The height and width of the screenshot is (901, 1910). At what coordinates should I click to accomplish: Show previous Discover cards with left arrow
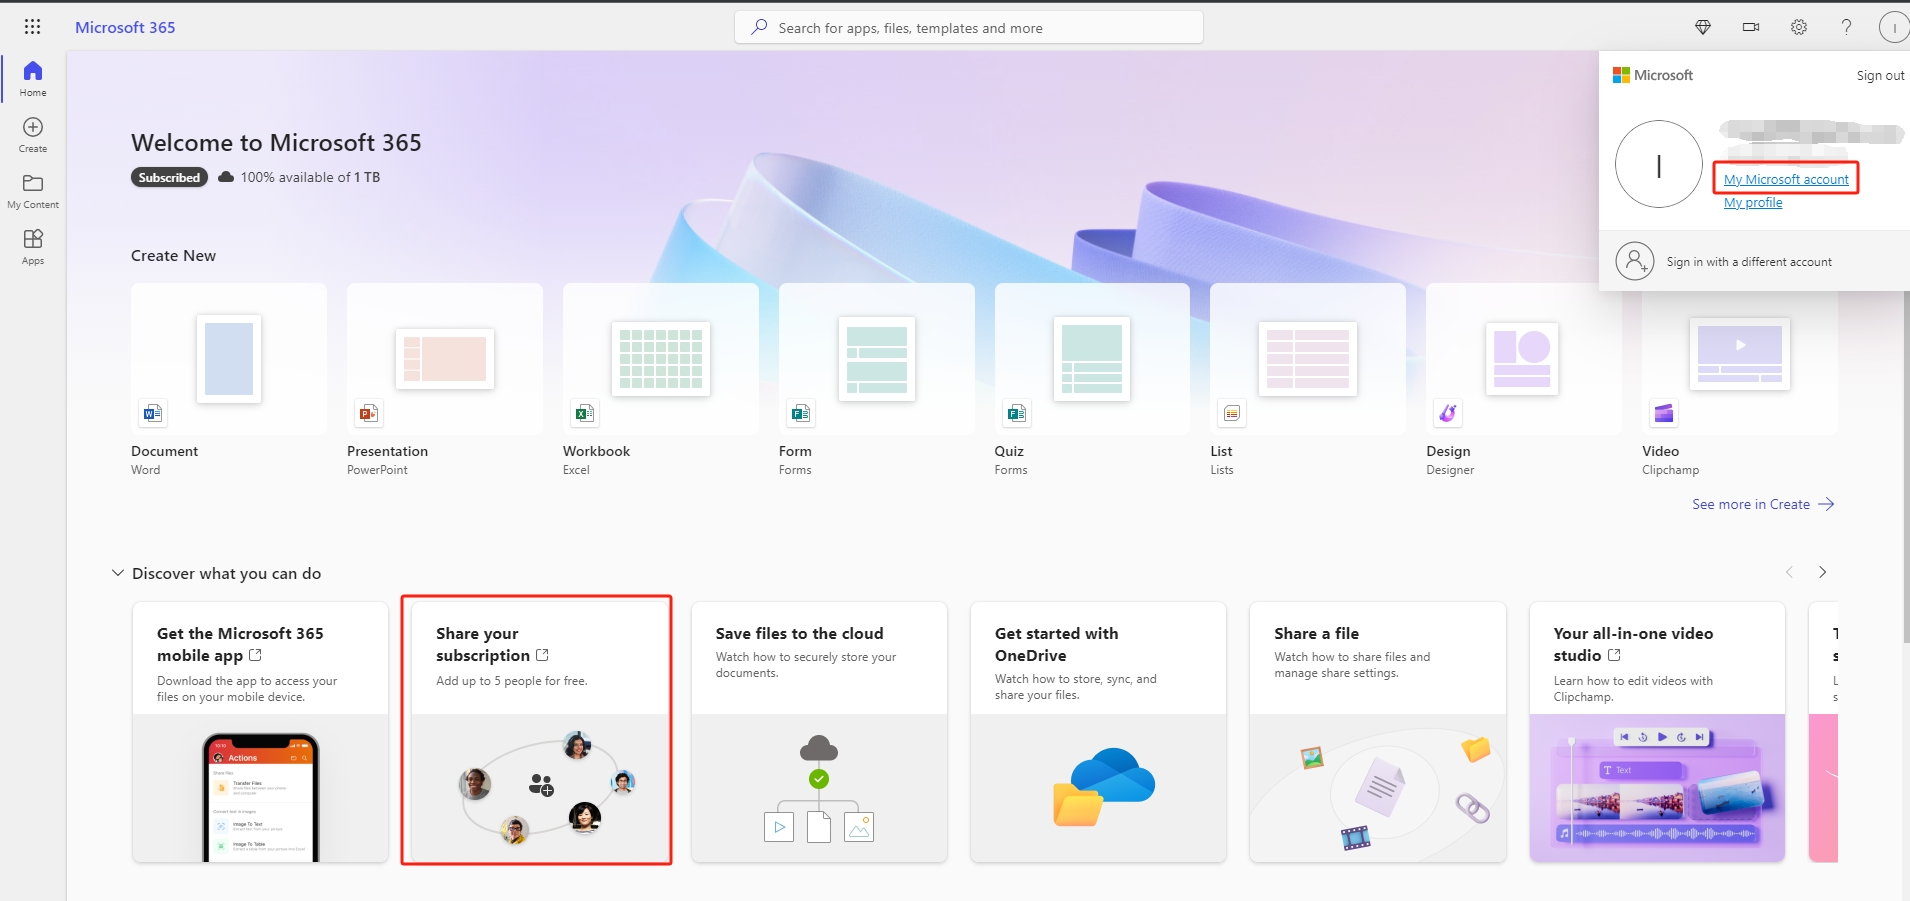point(1789,572)
